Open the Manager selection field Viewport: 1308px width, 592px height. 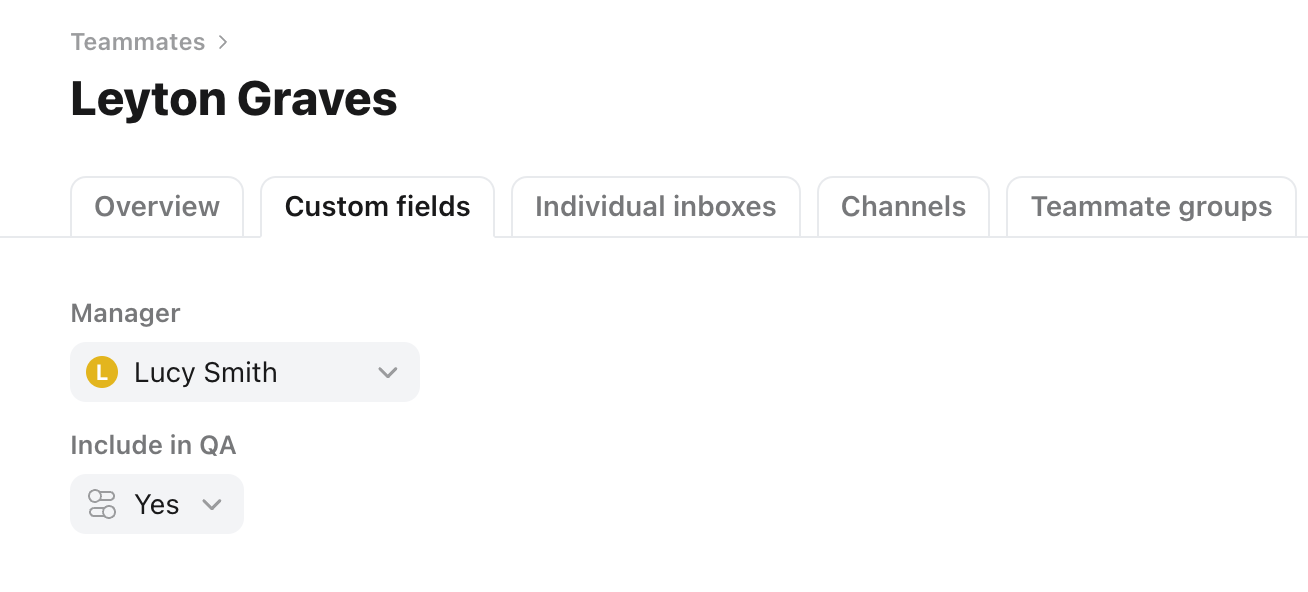click(245, 372)
